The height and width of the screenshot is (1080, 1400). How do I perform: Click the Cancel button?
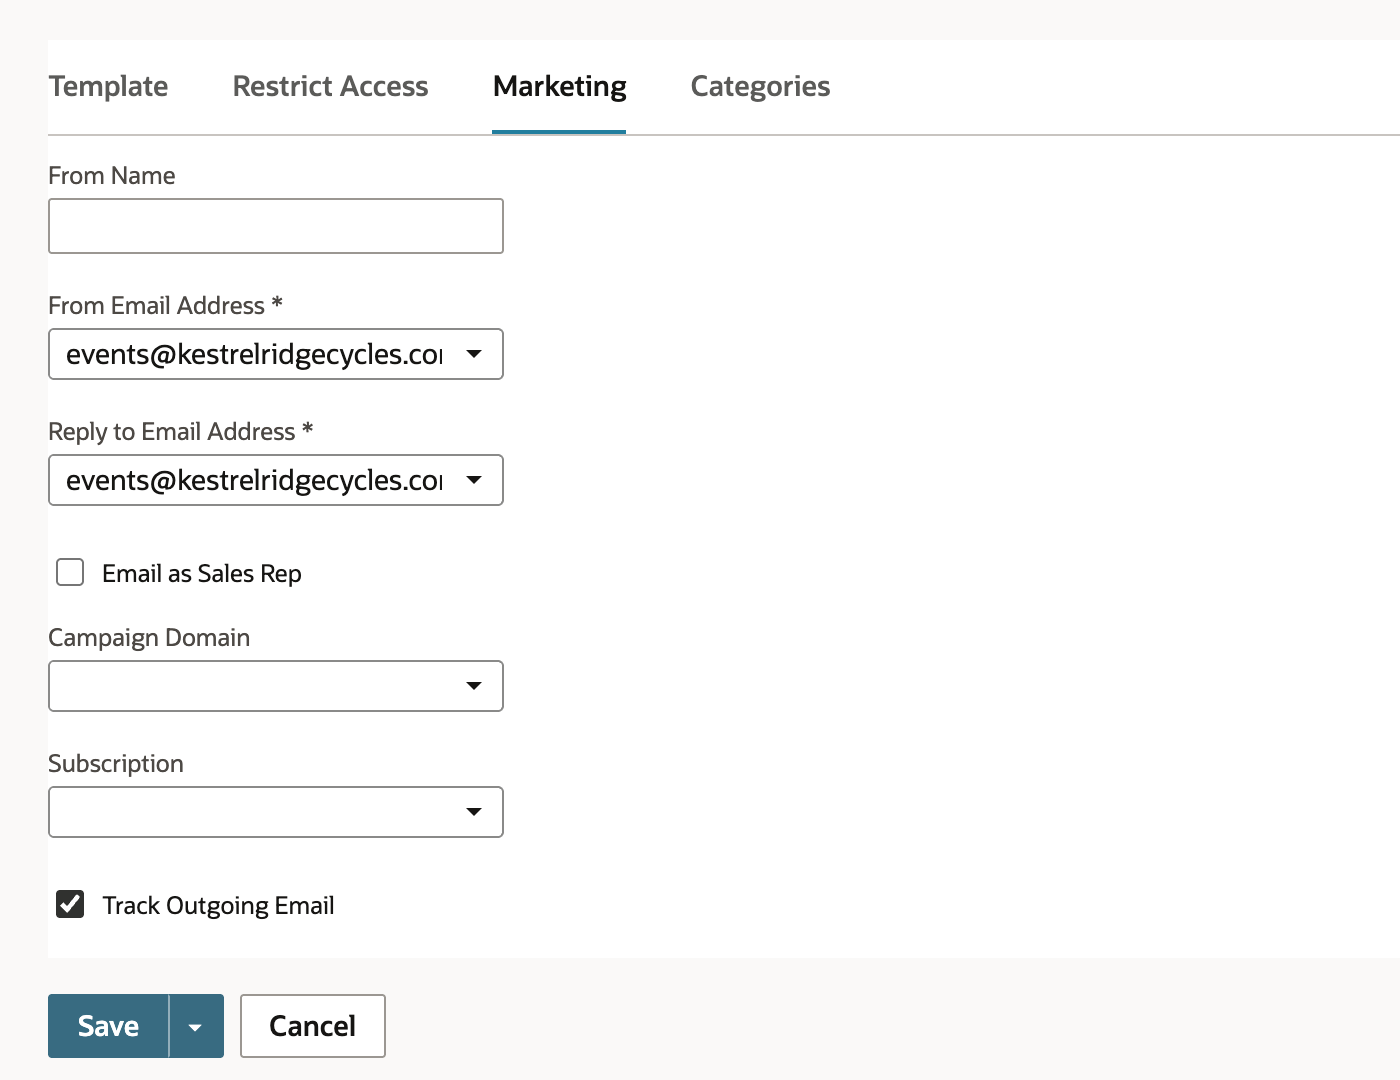click(313, 1026)
